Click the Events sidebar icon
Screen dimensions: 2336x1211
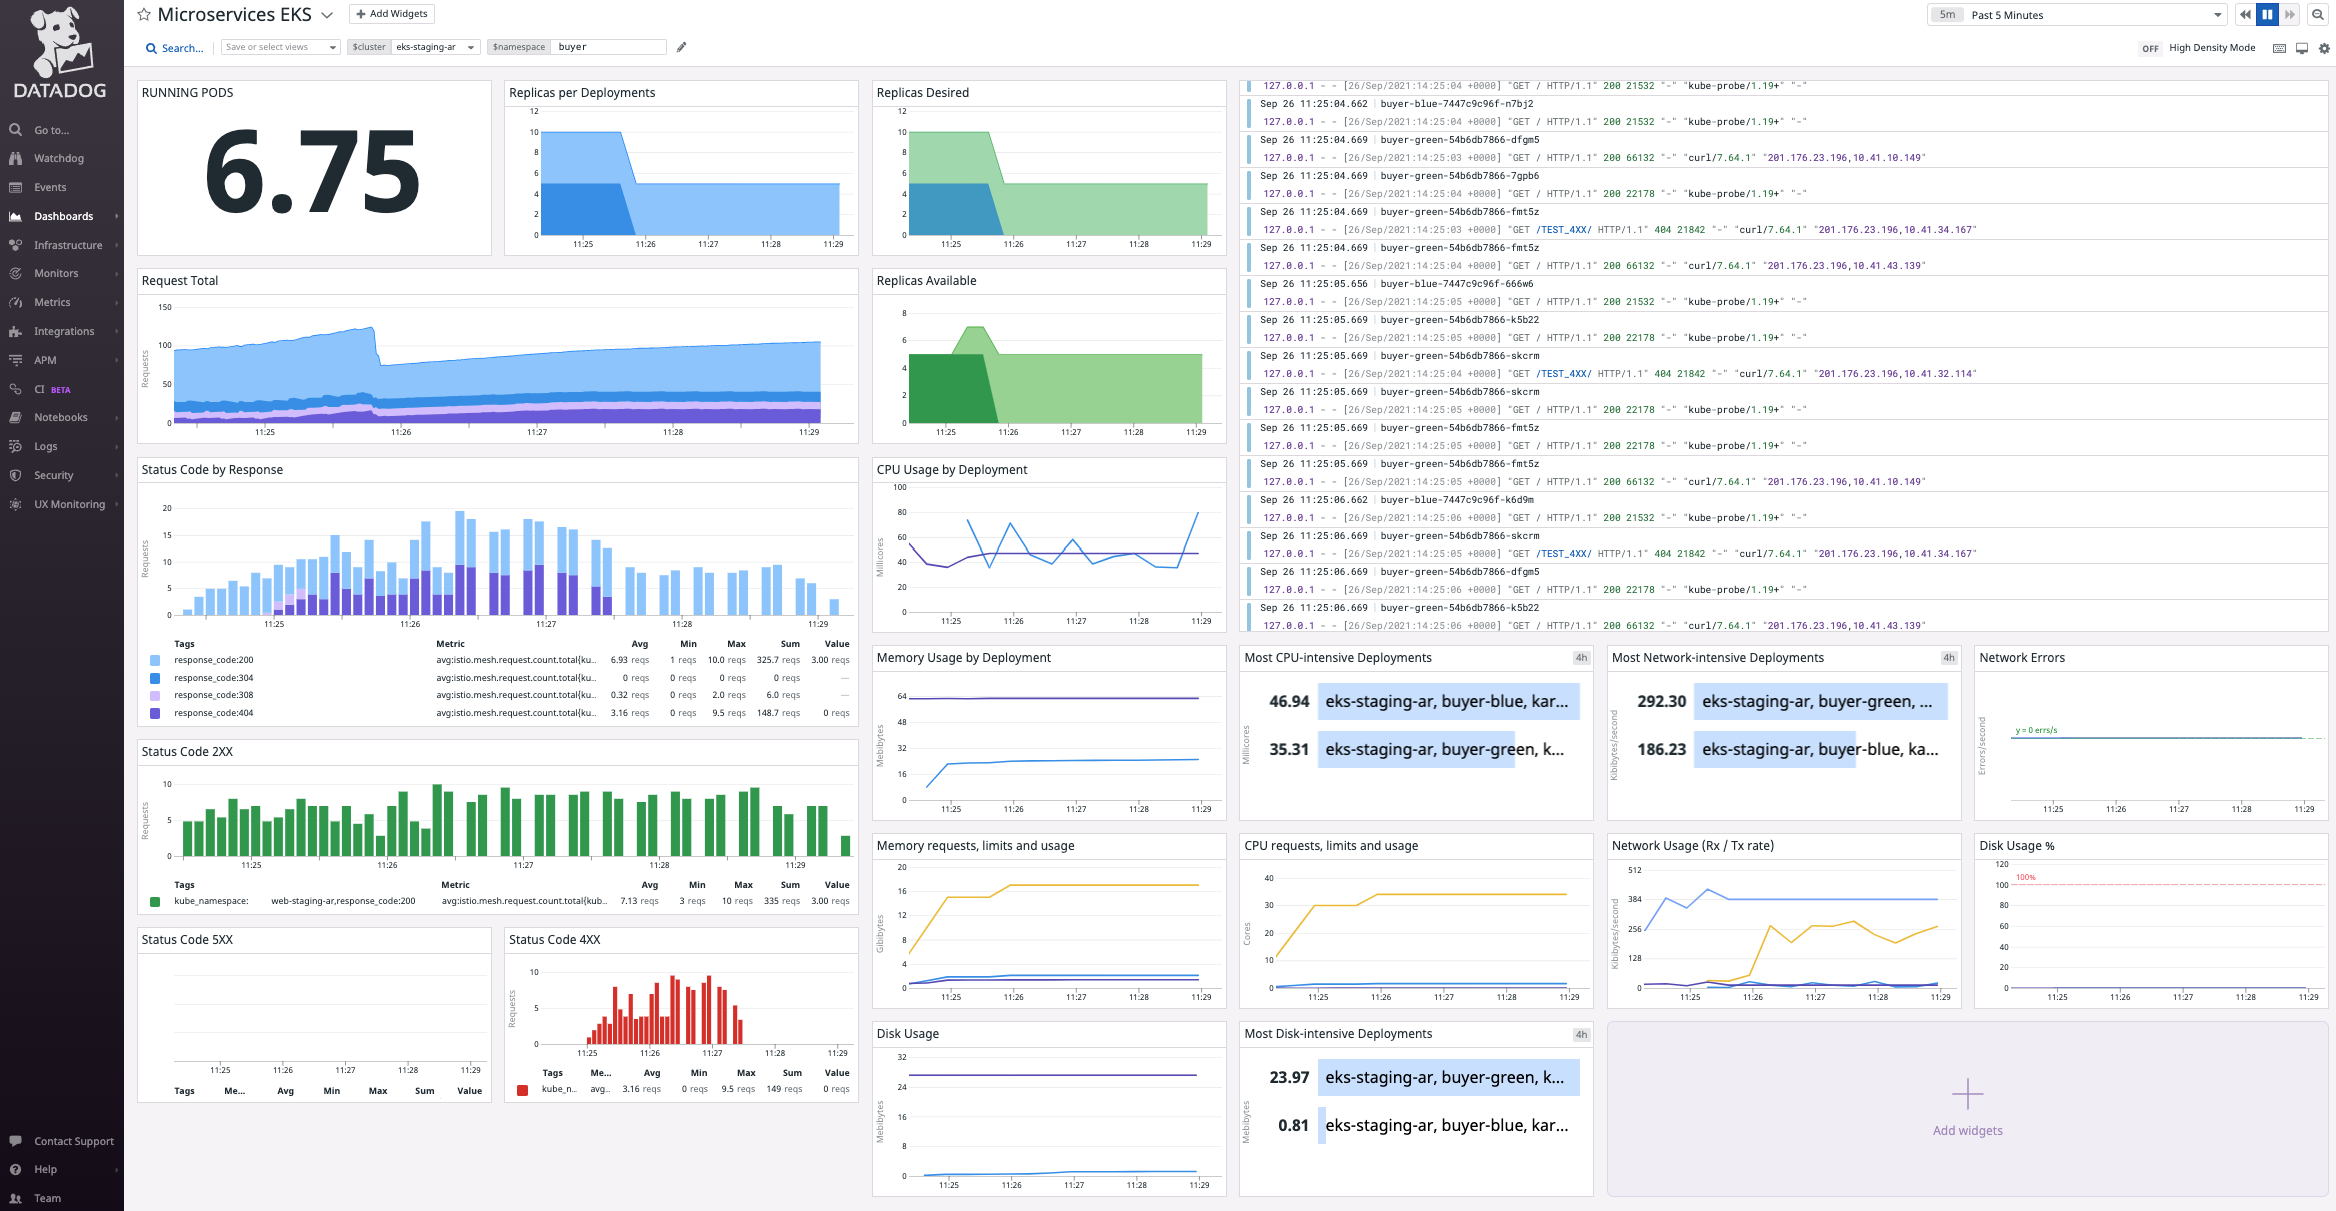click(x=15, y=187)
